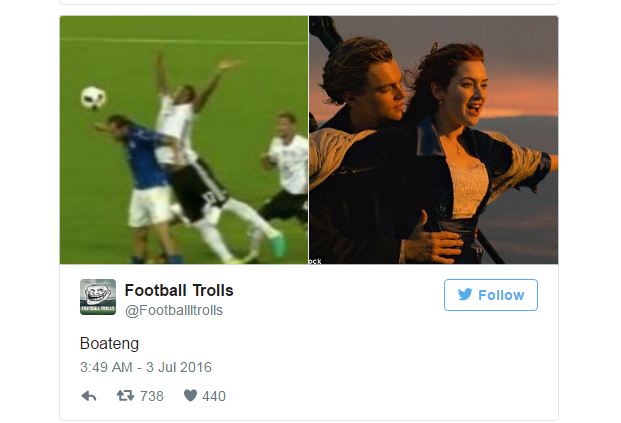This screenshot has height=423, width=621.
Task: Click the Football Trolls avatar image
Action: click(x=98, y=298)
